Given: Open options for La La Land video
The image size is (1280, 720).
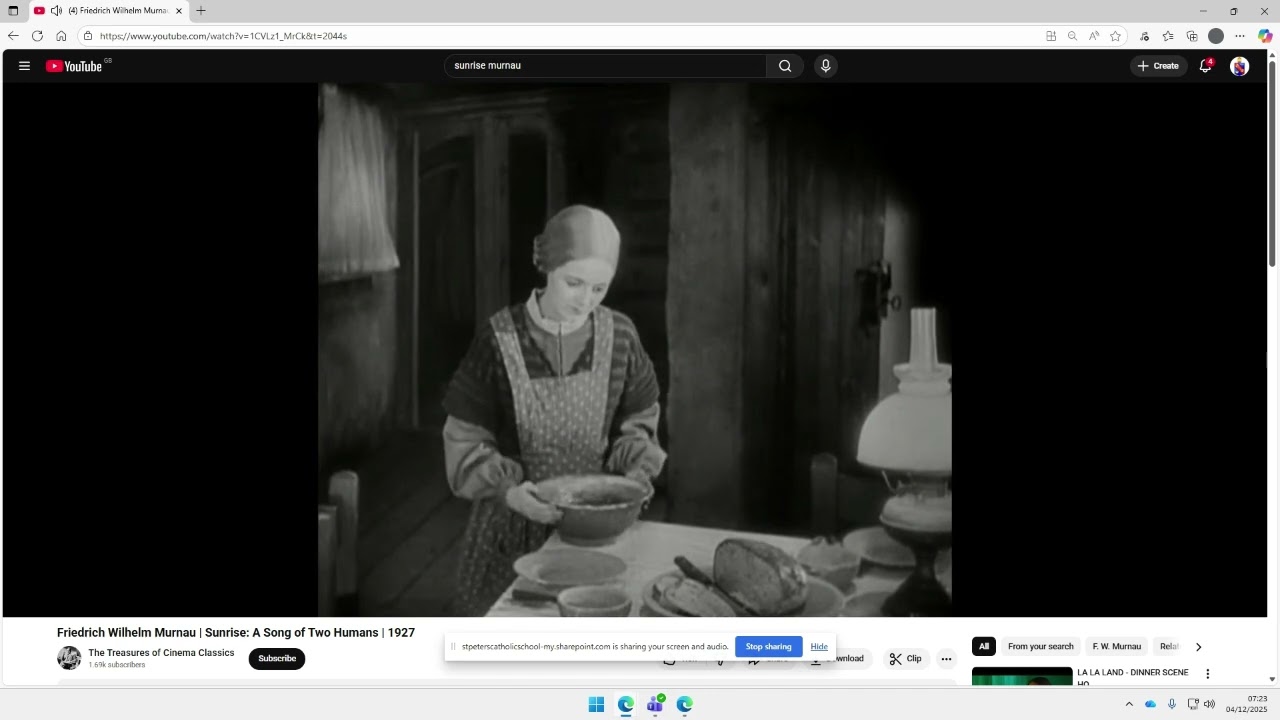Looking at the screenshot, I should [x=1207, y=674].
